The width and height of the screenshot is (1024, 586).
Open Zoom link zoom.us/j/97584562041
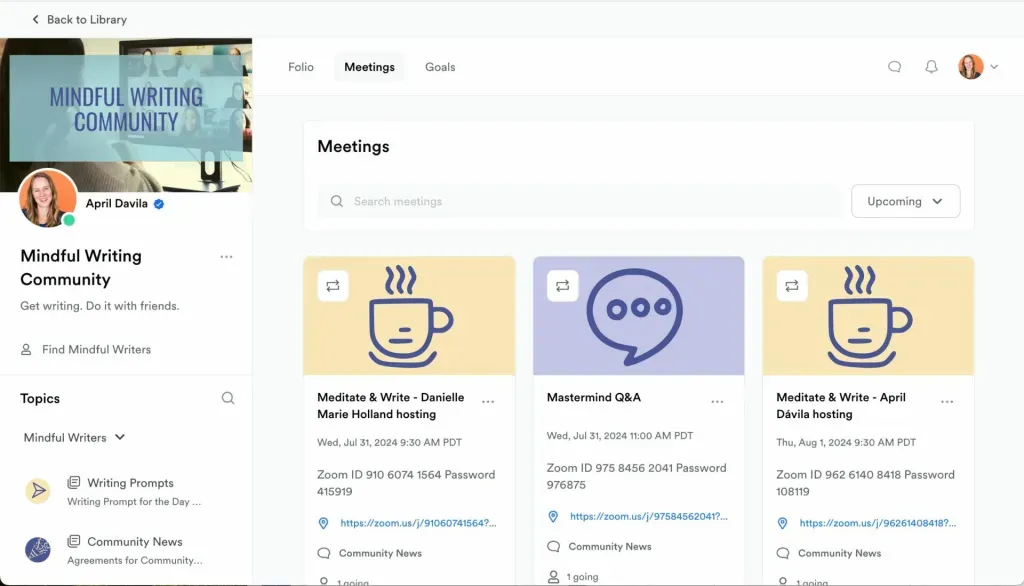[x=648, y=516]
